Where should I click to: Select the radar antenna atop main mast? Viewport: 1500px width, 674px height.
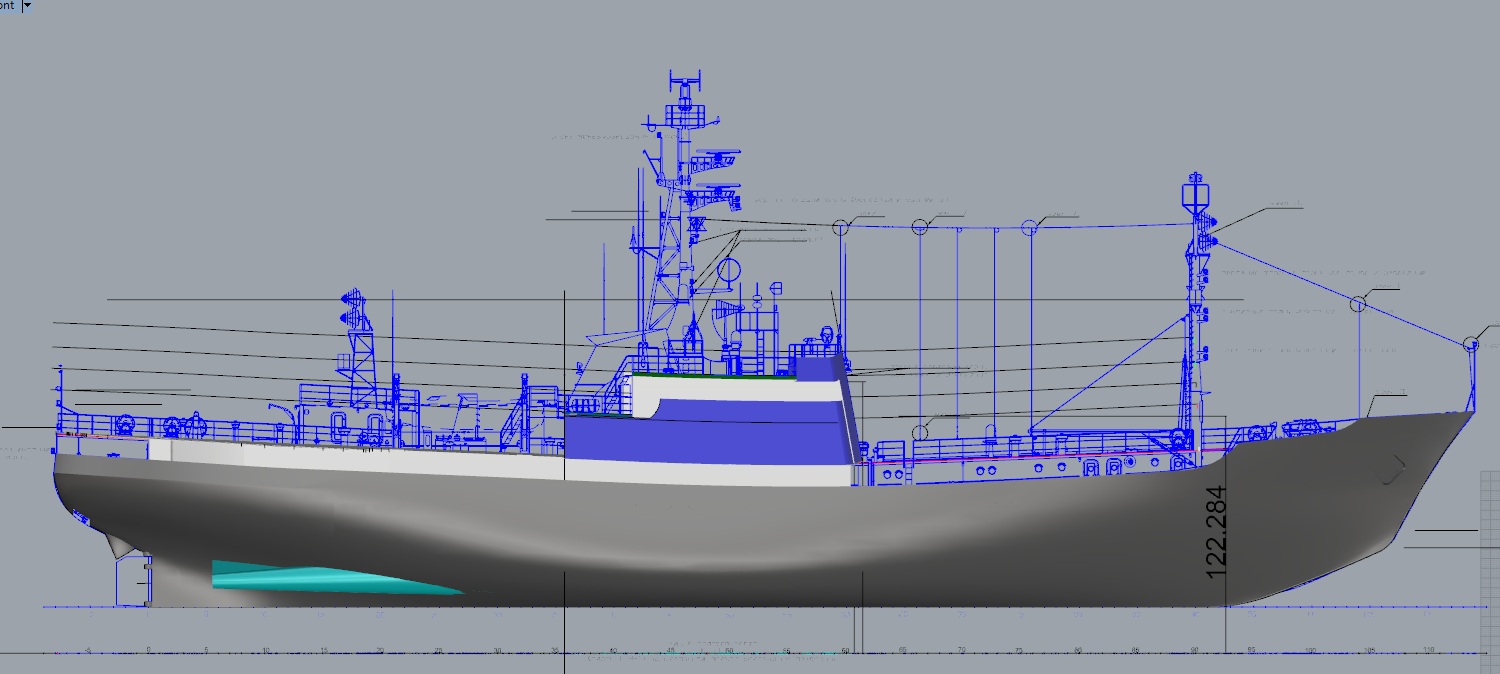[x=685, y=78]
